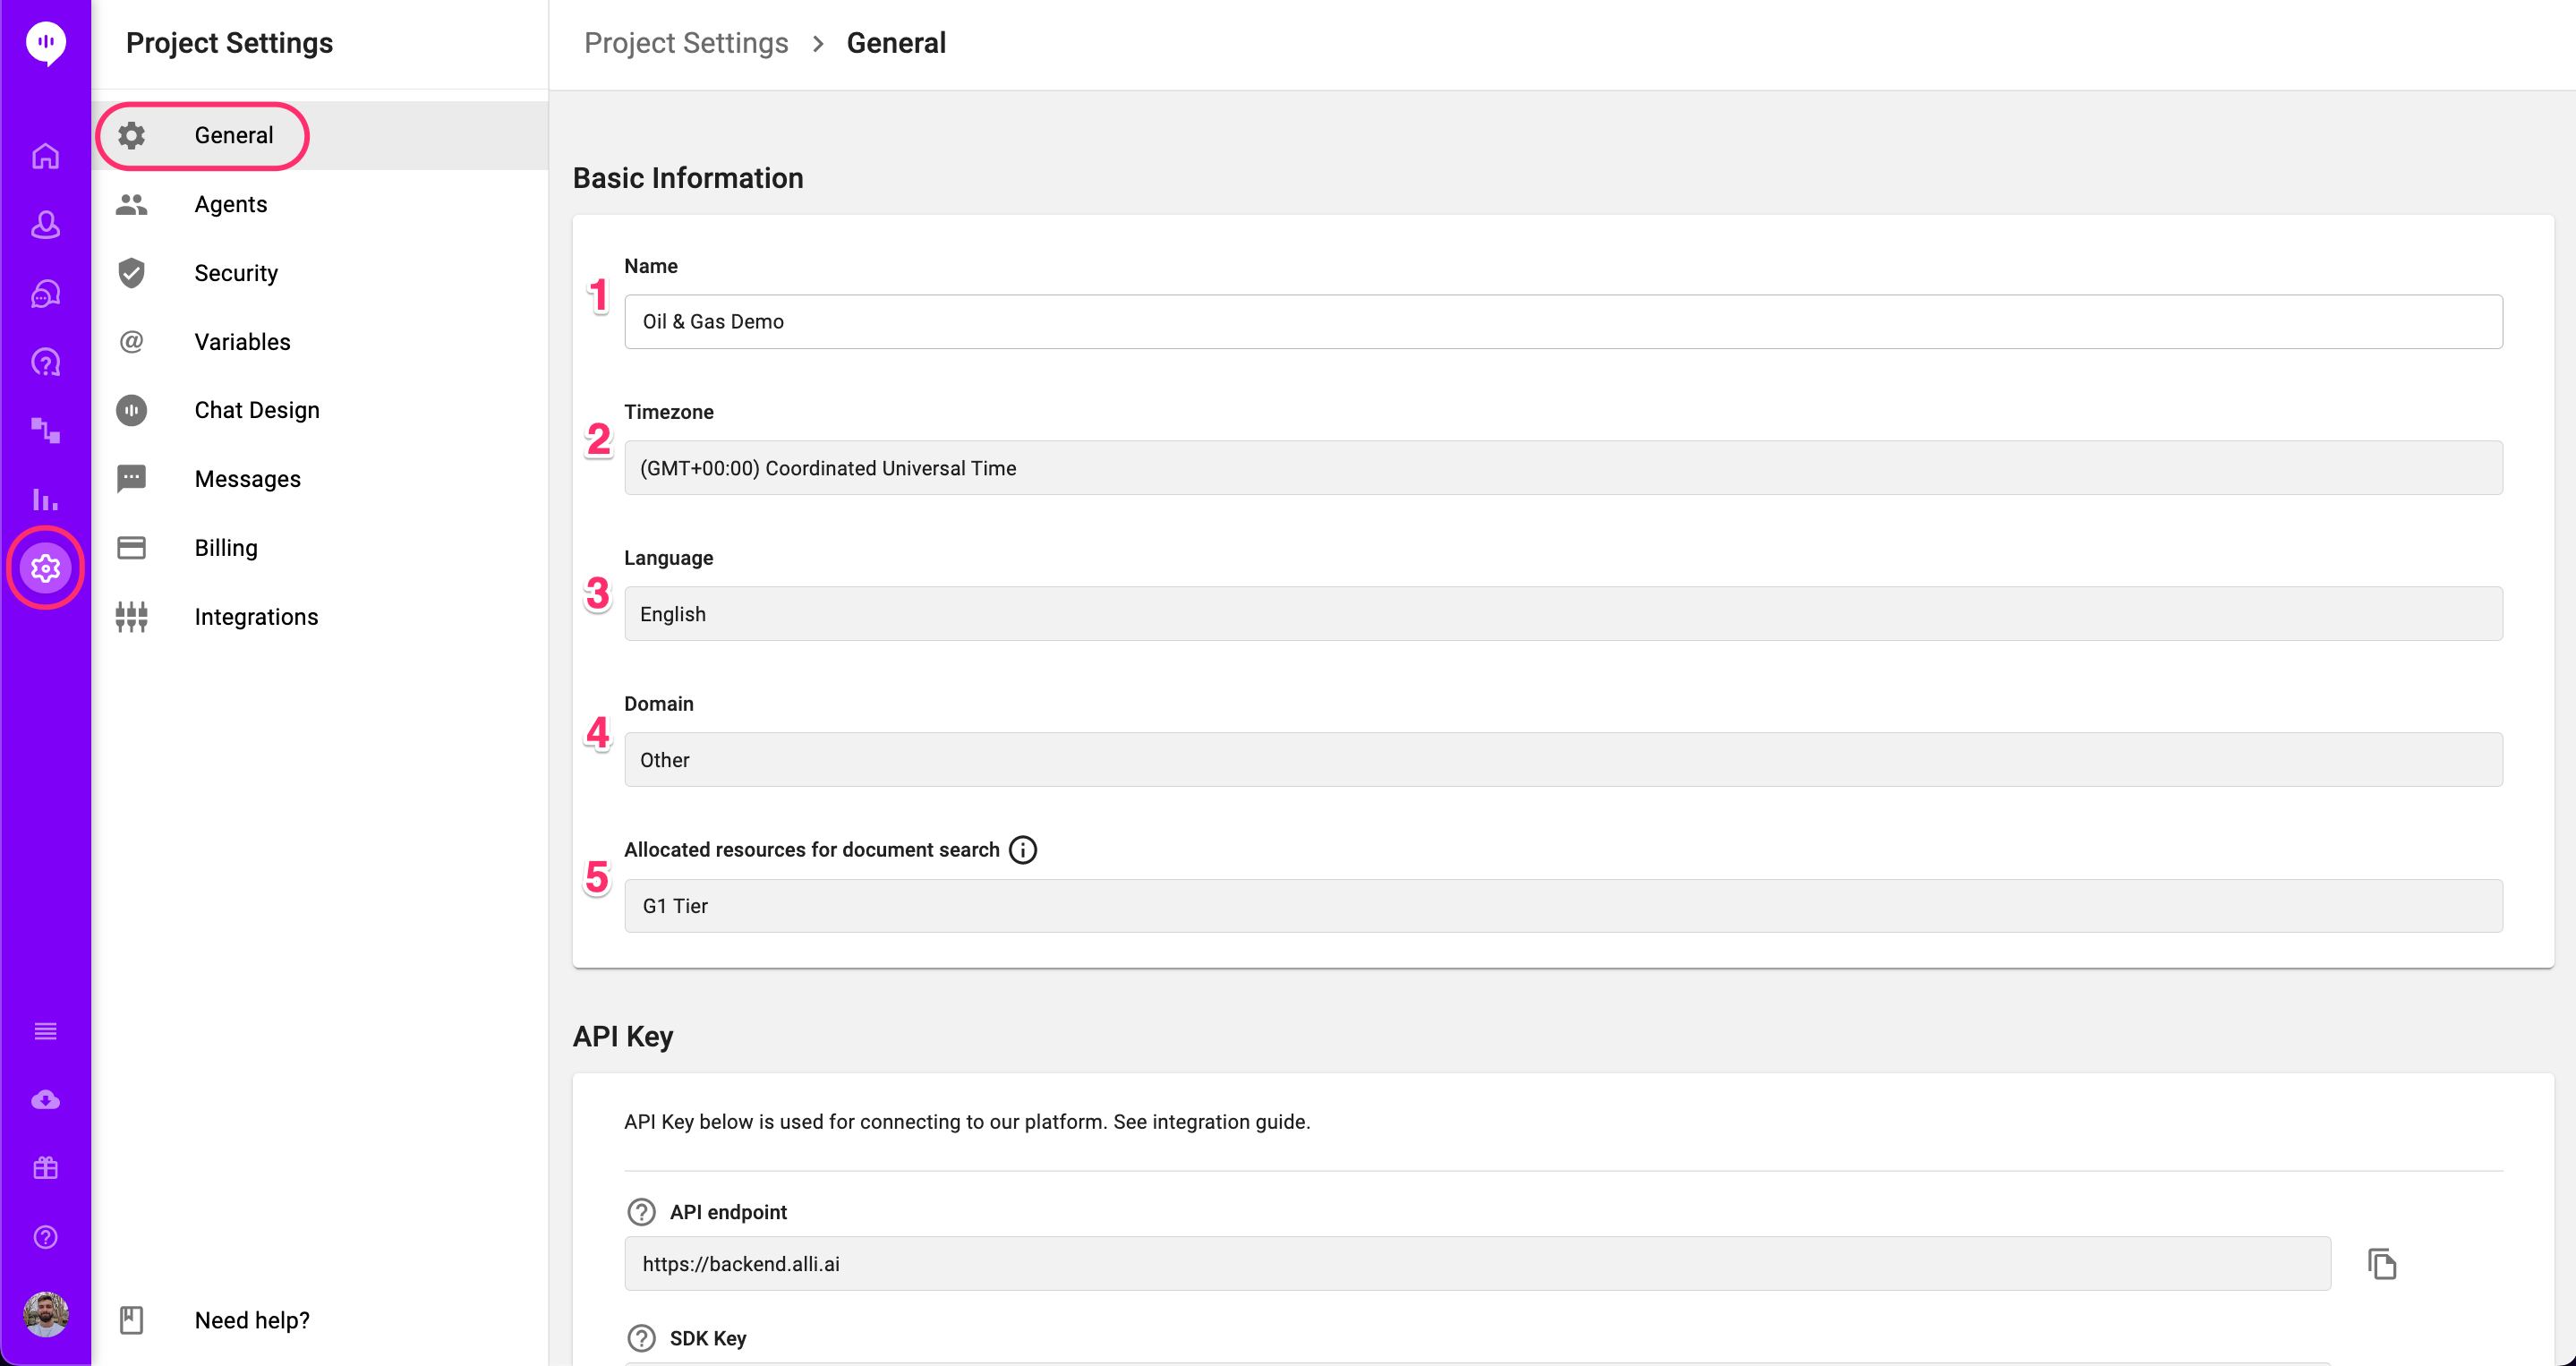The height and width of the screenshot is (1366, 2576).
Task: Open Conversations via chat bubble icon
Action: [x=46, y=293]
